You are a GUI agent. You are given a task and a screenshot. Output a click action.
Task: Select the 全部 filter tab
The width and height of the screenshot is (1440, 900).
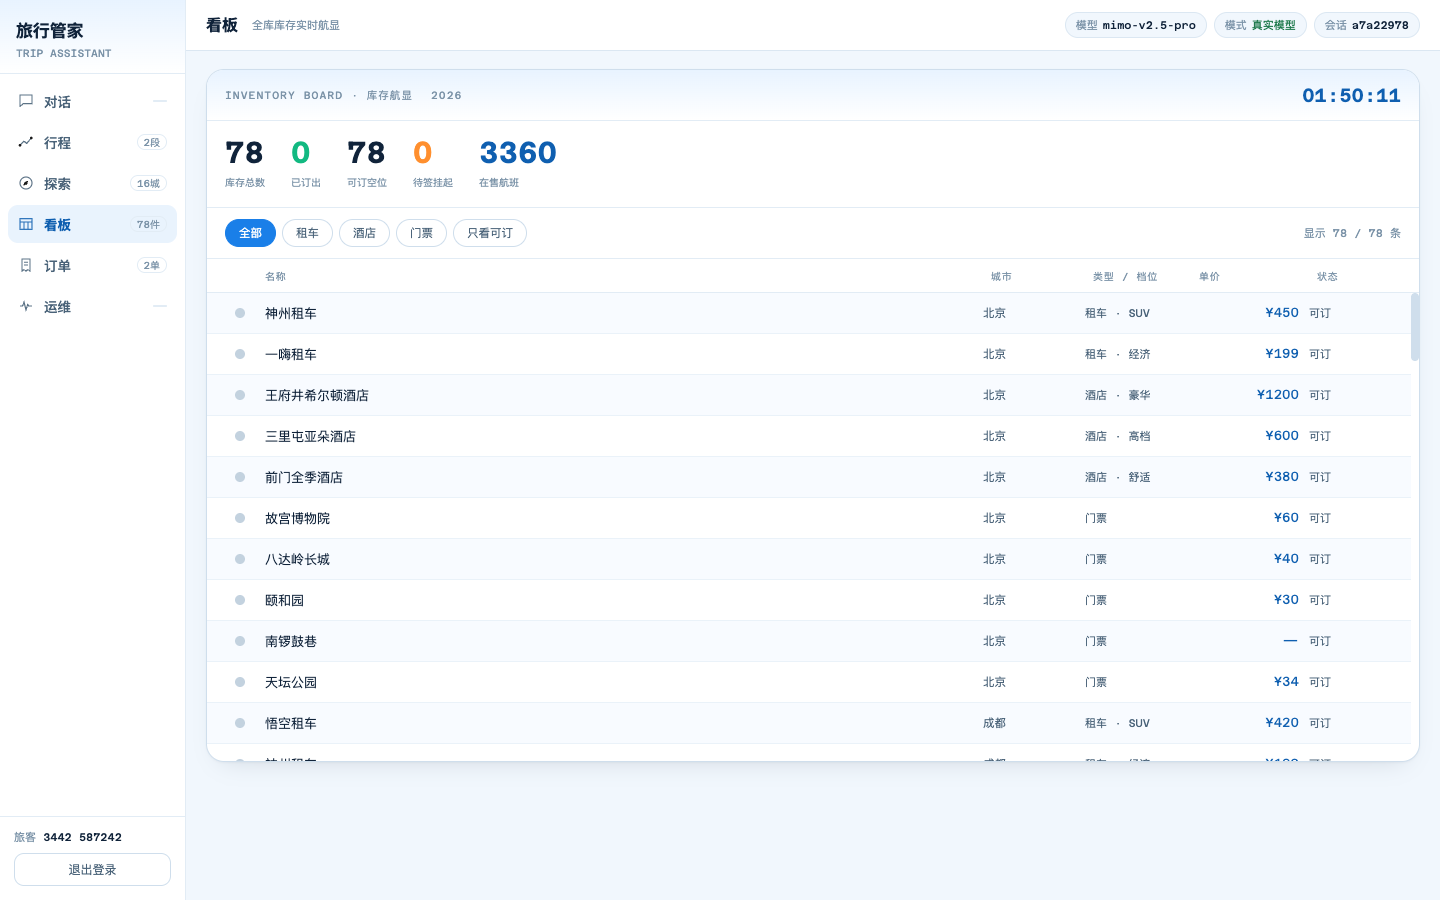250,233
